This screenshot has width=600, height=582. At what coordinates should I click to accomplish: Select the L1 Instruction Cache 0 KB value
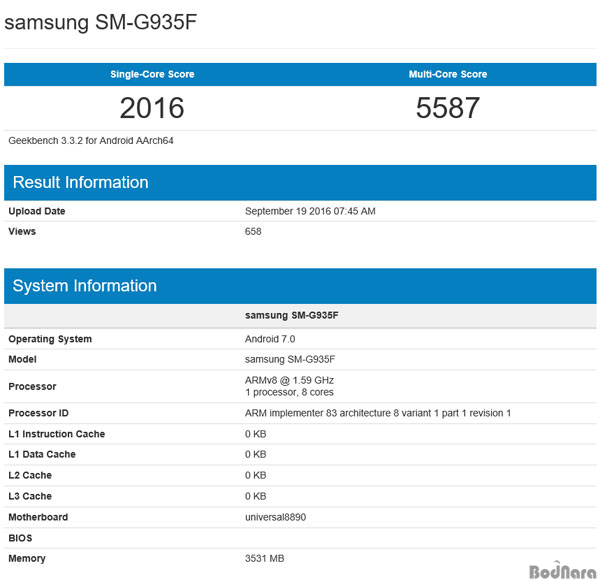[x=255, y=434]
